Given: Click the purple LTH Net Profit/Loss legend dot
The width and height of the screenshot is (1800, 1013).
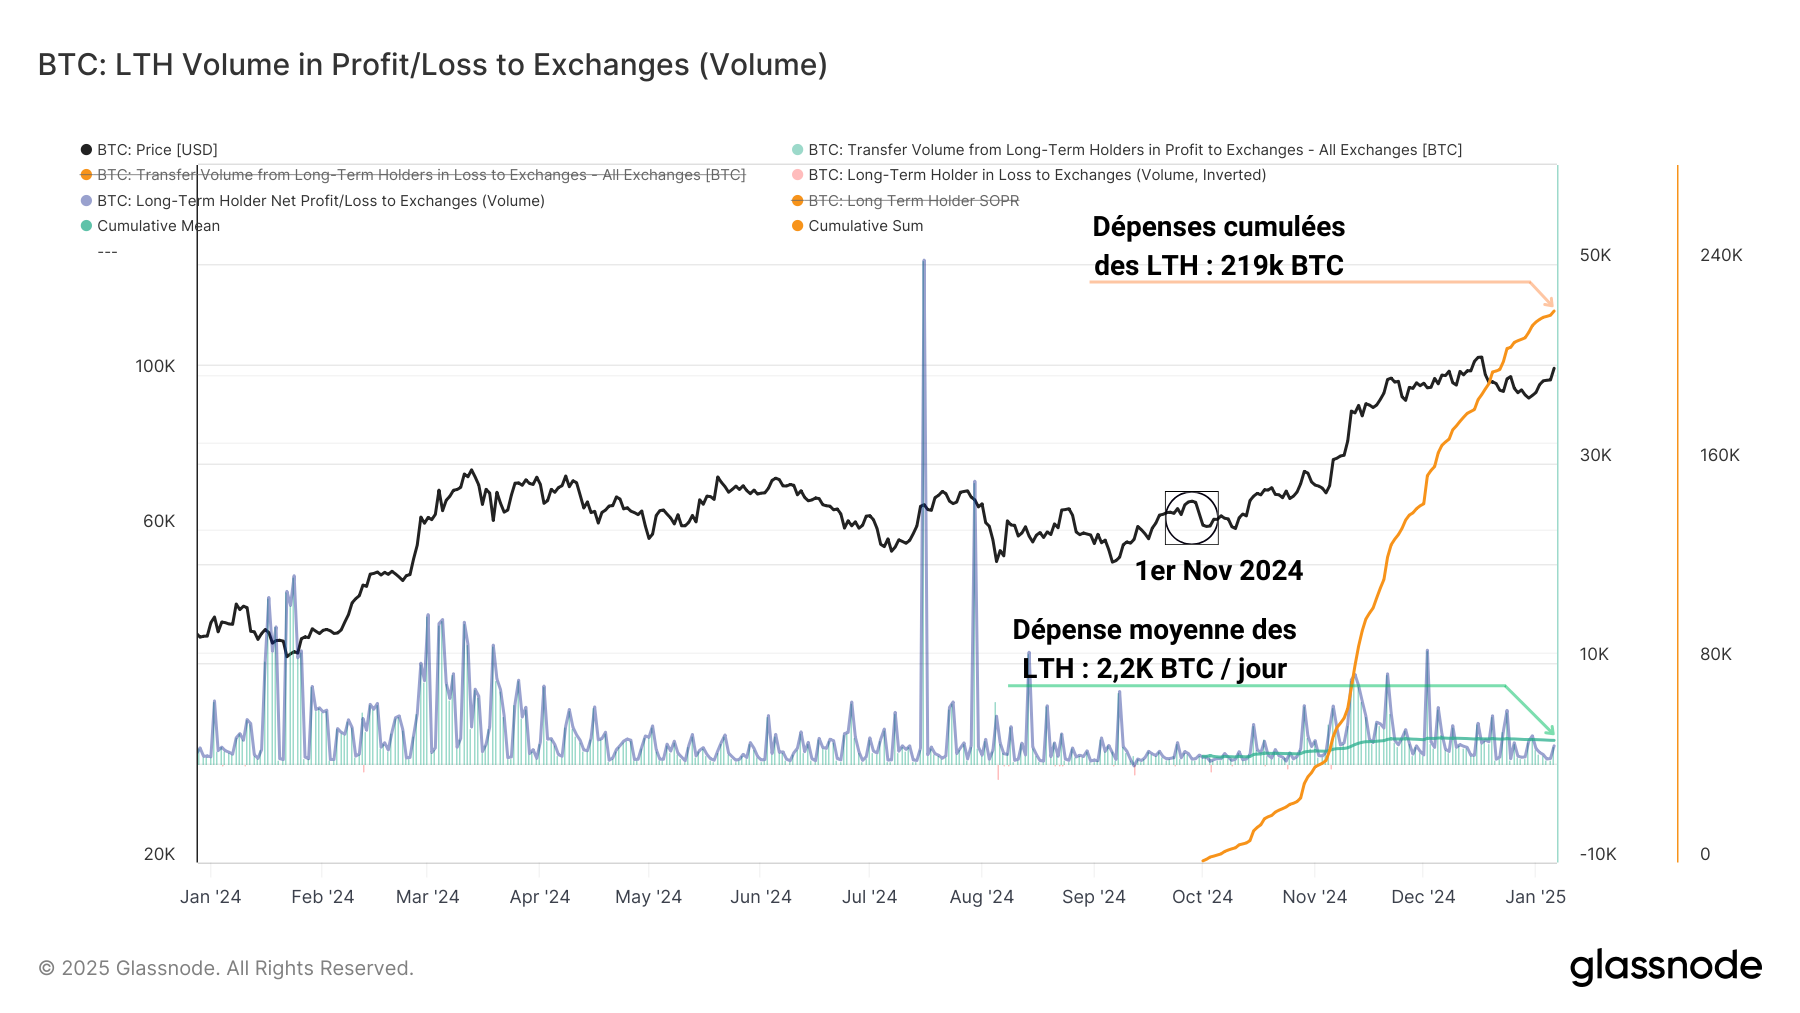Looking at the screenshot, I should (86, 201).
